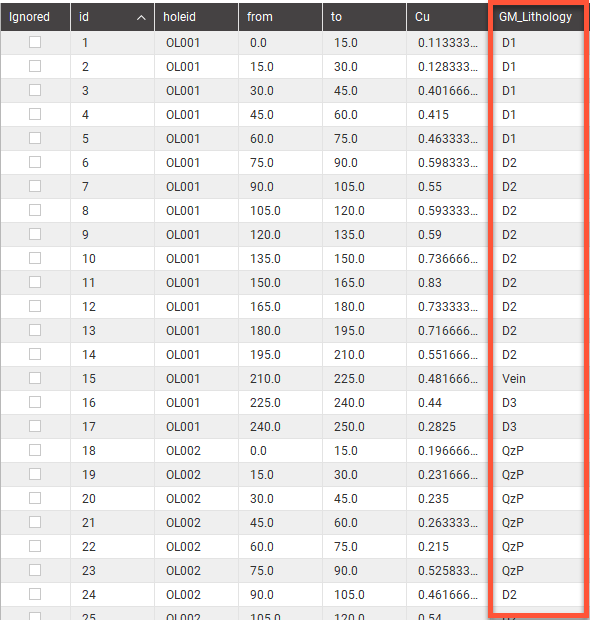Select the GM_Lithology column header
Image resolution: width=590 pixels, height=620 pixels.
tap(537, 17)
